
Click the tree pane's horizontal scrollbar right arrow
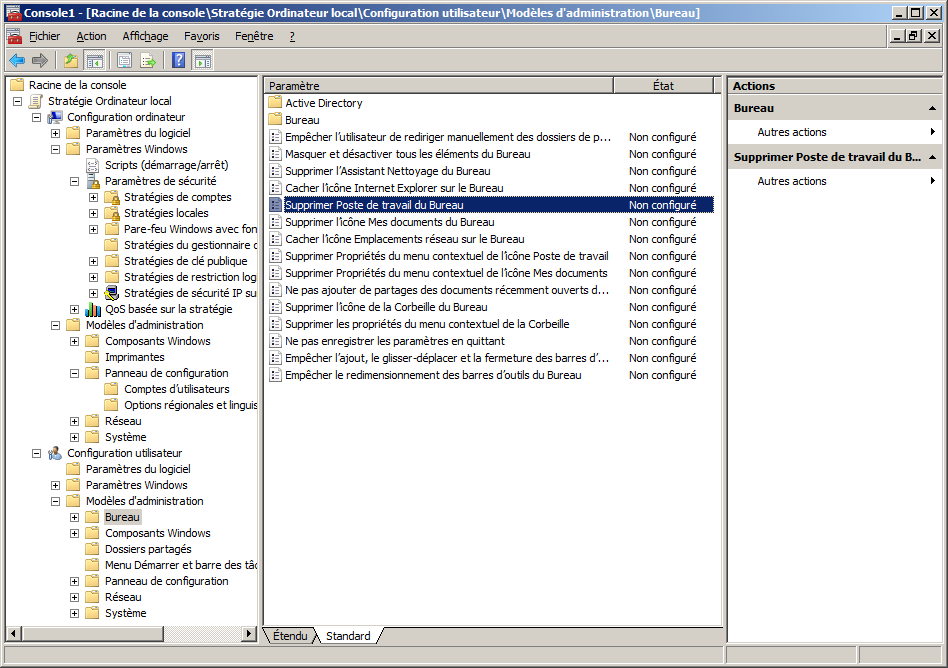[x=249, y=634]
